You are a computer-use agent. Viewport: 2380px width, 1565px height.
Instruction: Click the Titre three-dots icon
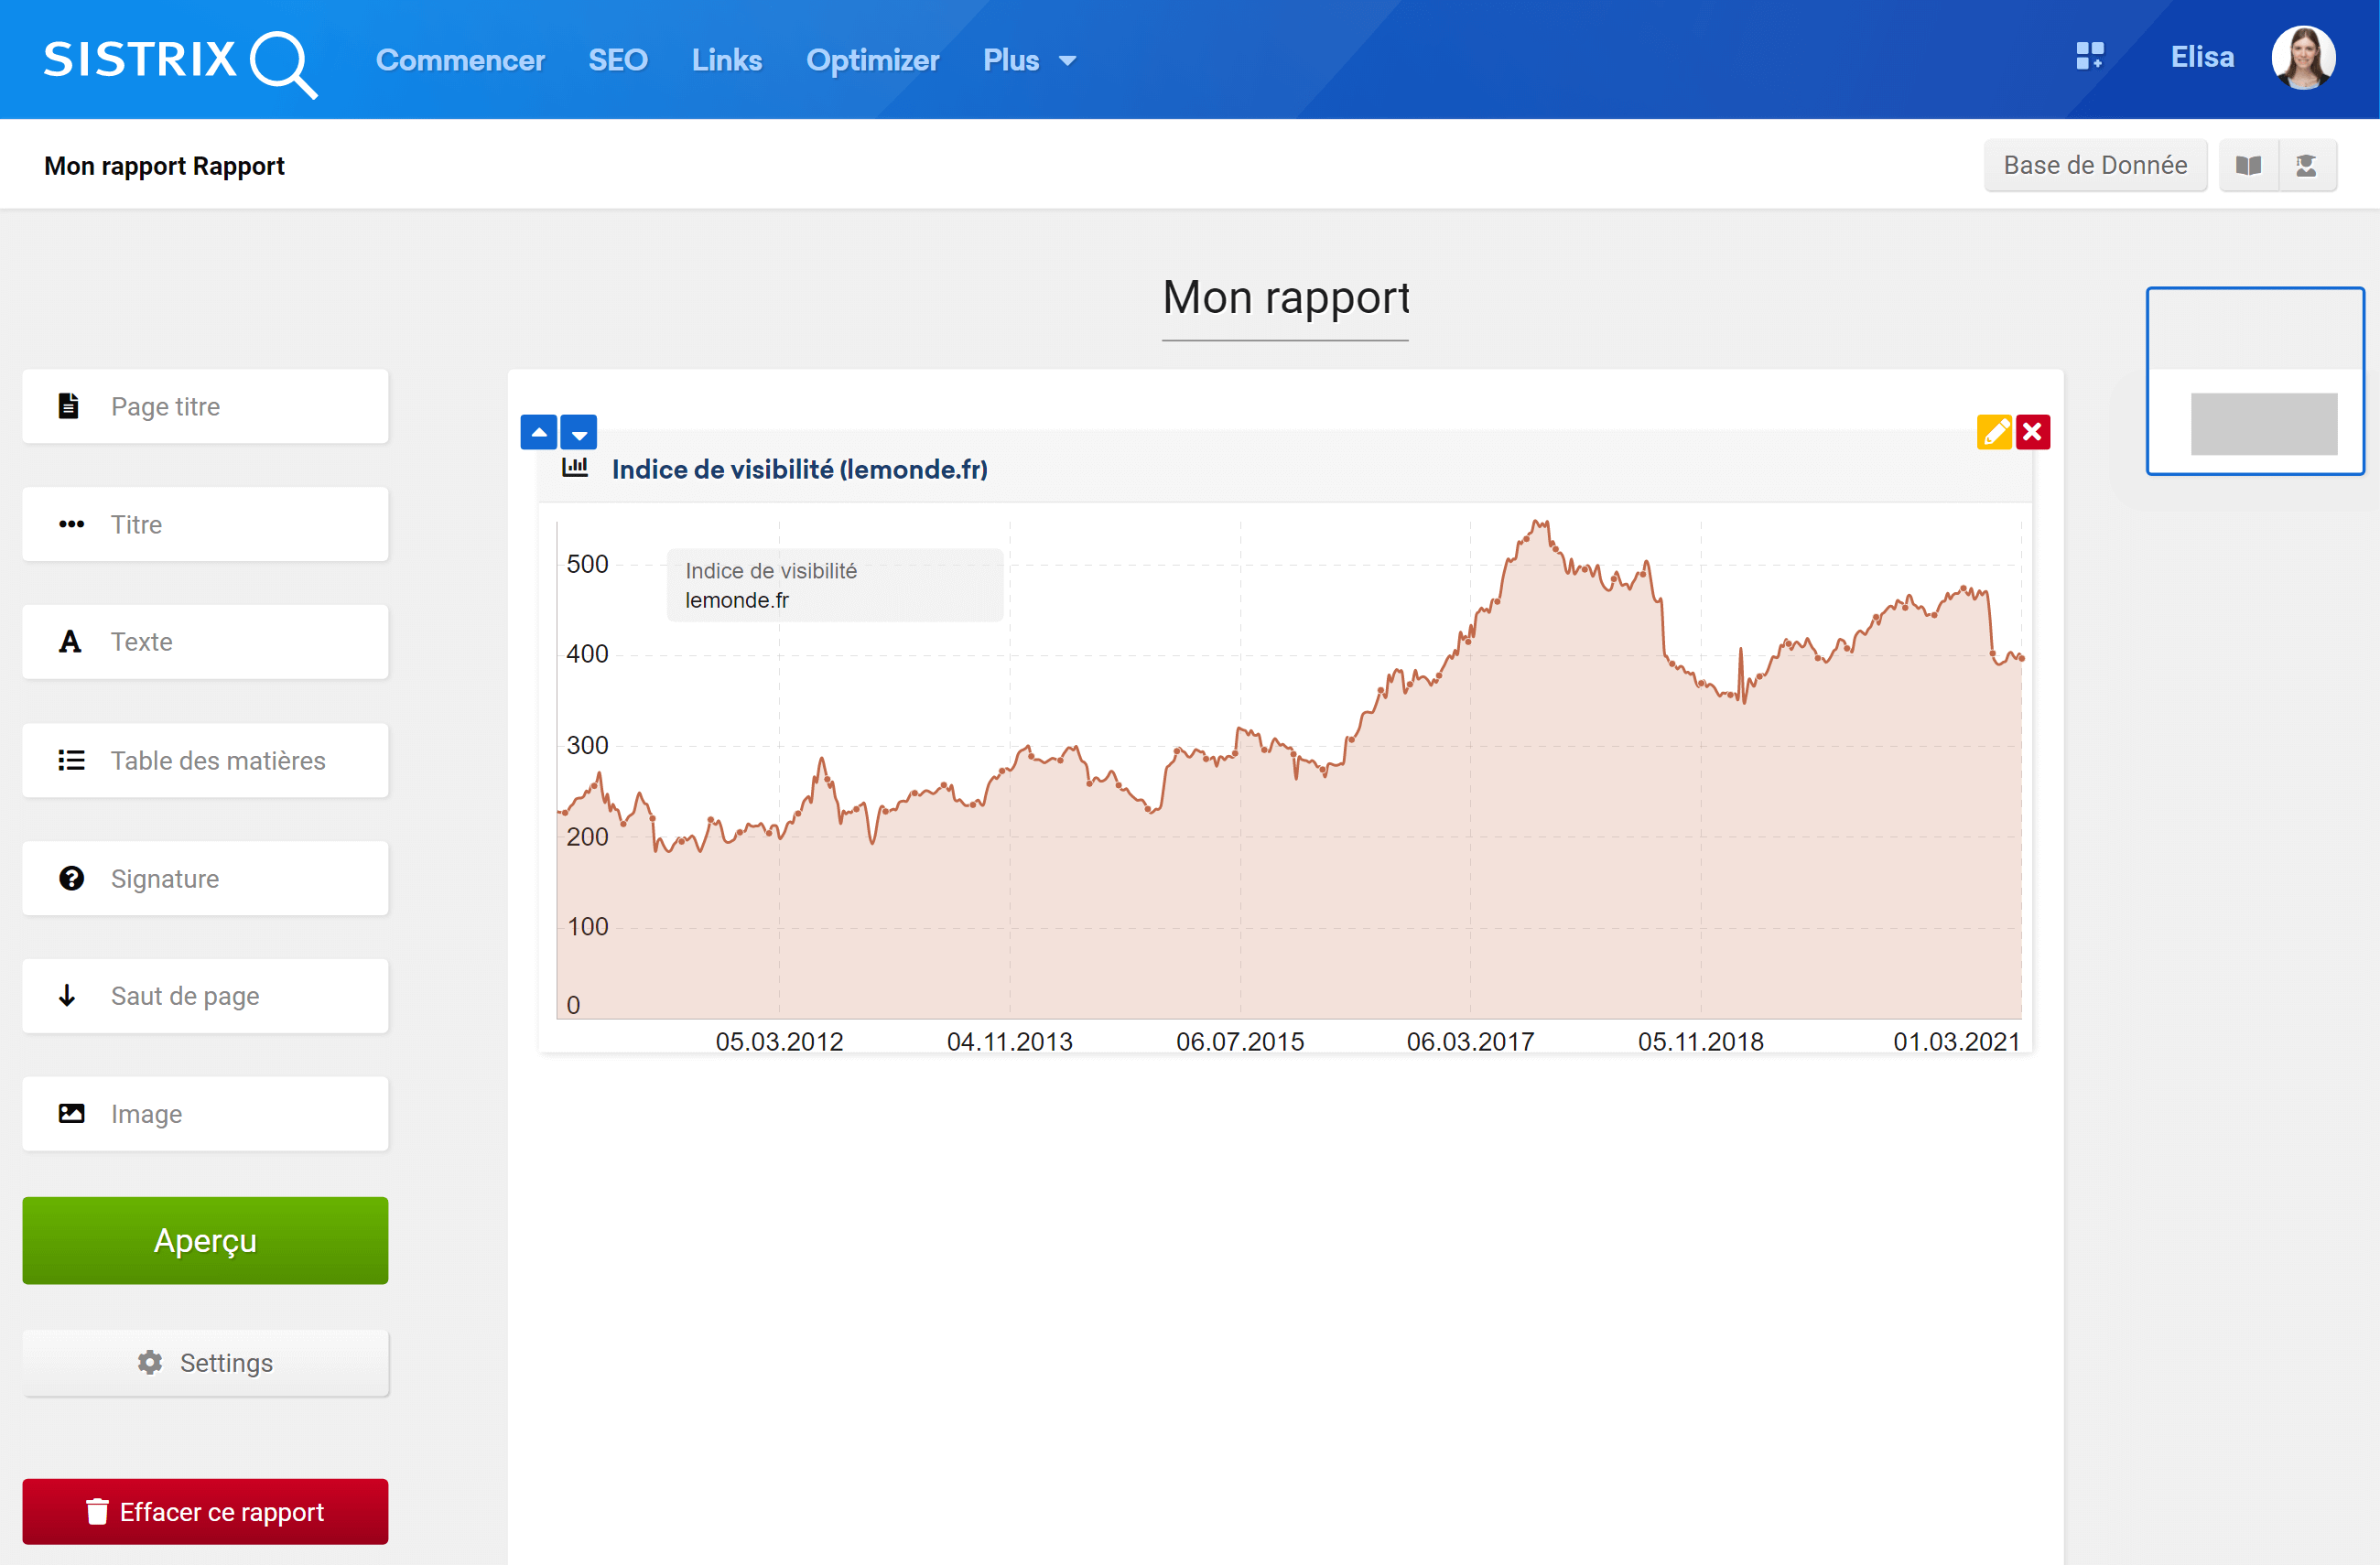tap(71, 524)
